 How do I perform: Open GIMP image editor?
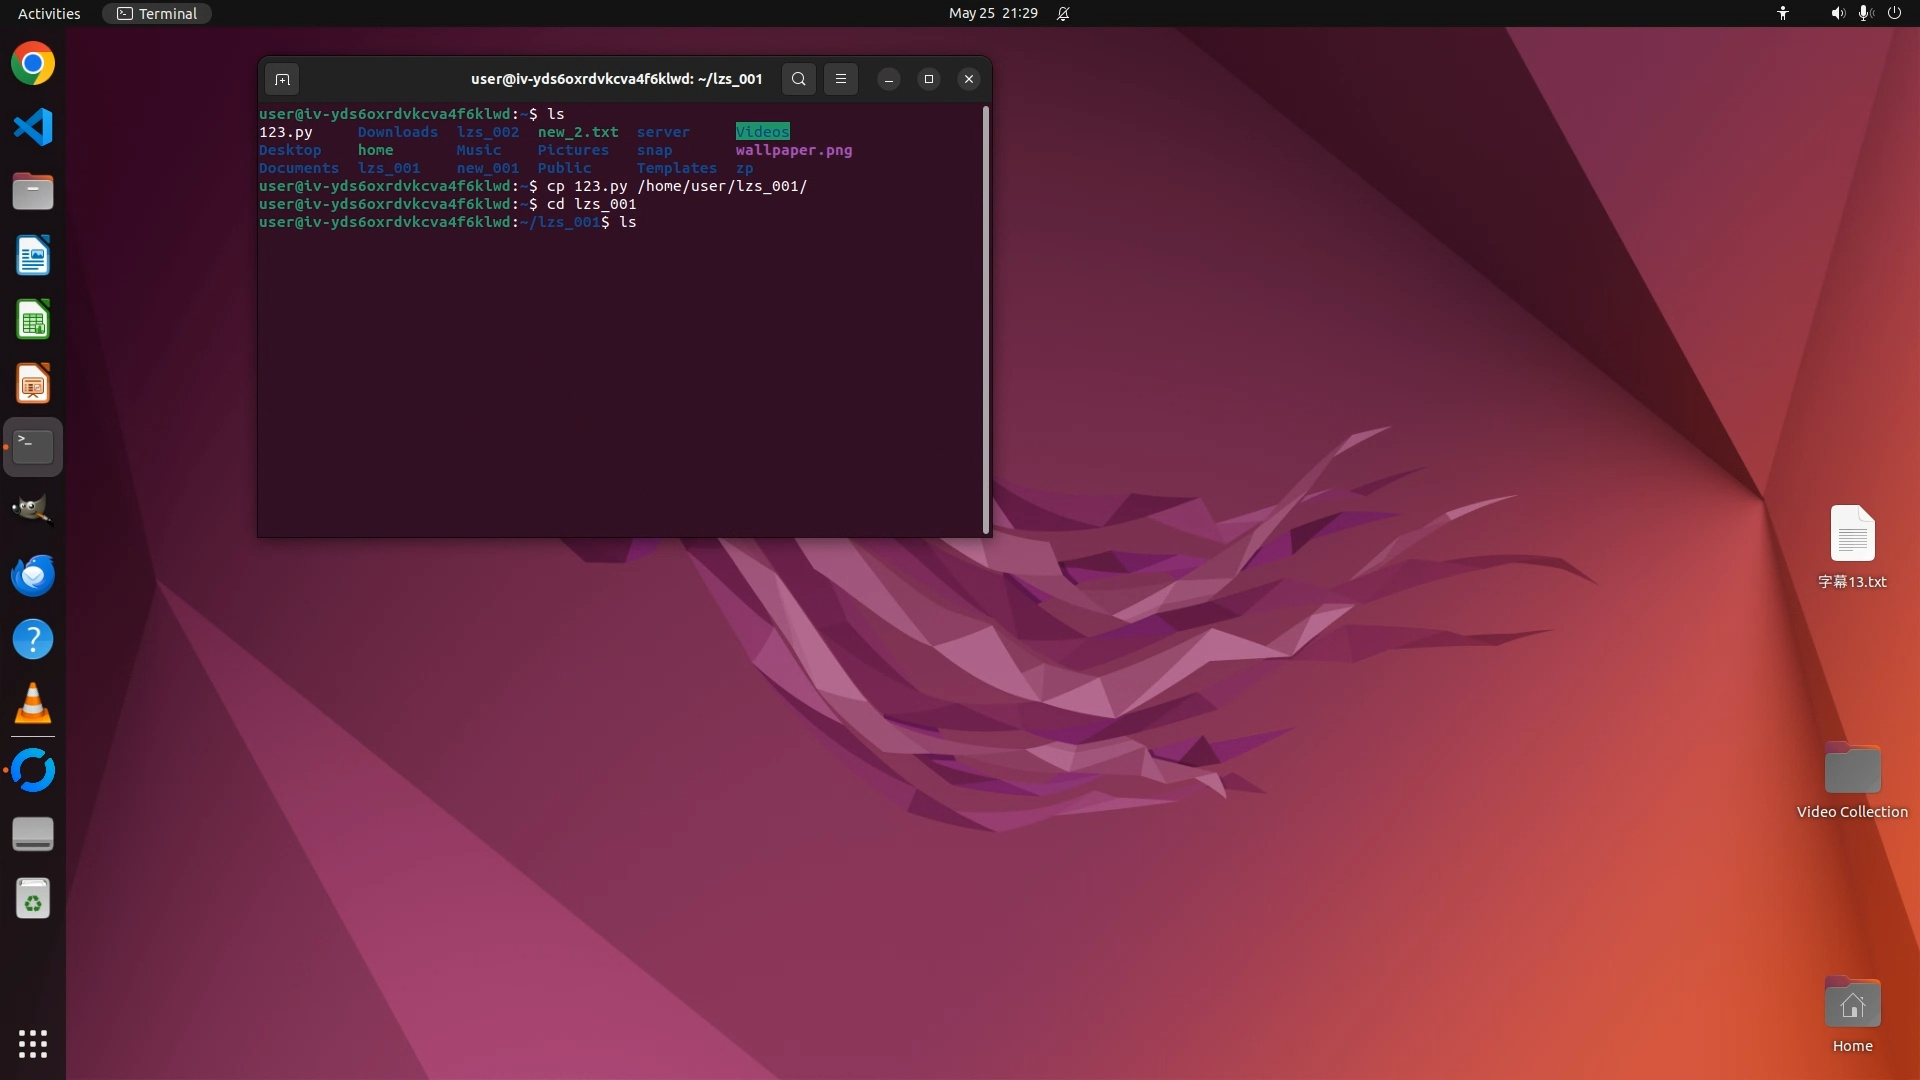[x=33, y=509]
